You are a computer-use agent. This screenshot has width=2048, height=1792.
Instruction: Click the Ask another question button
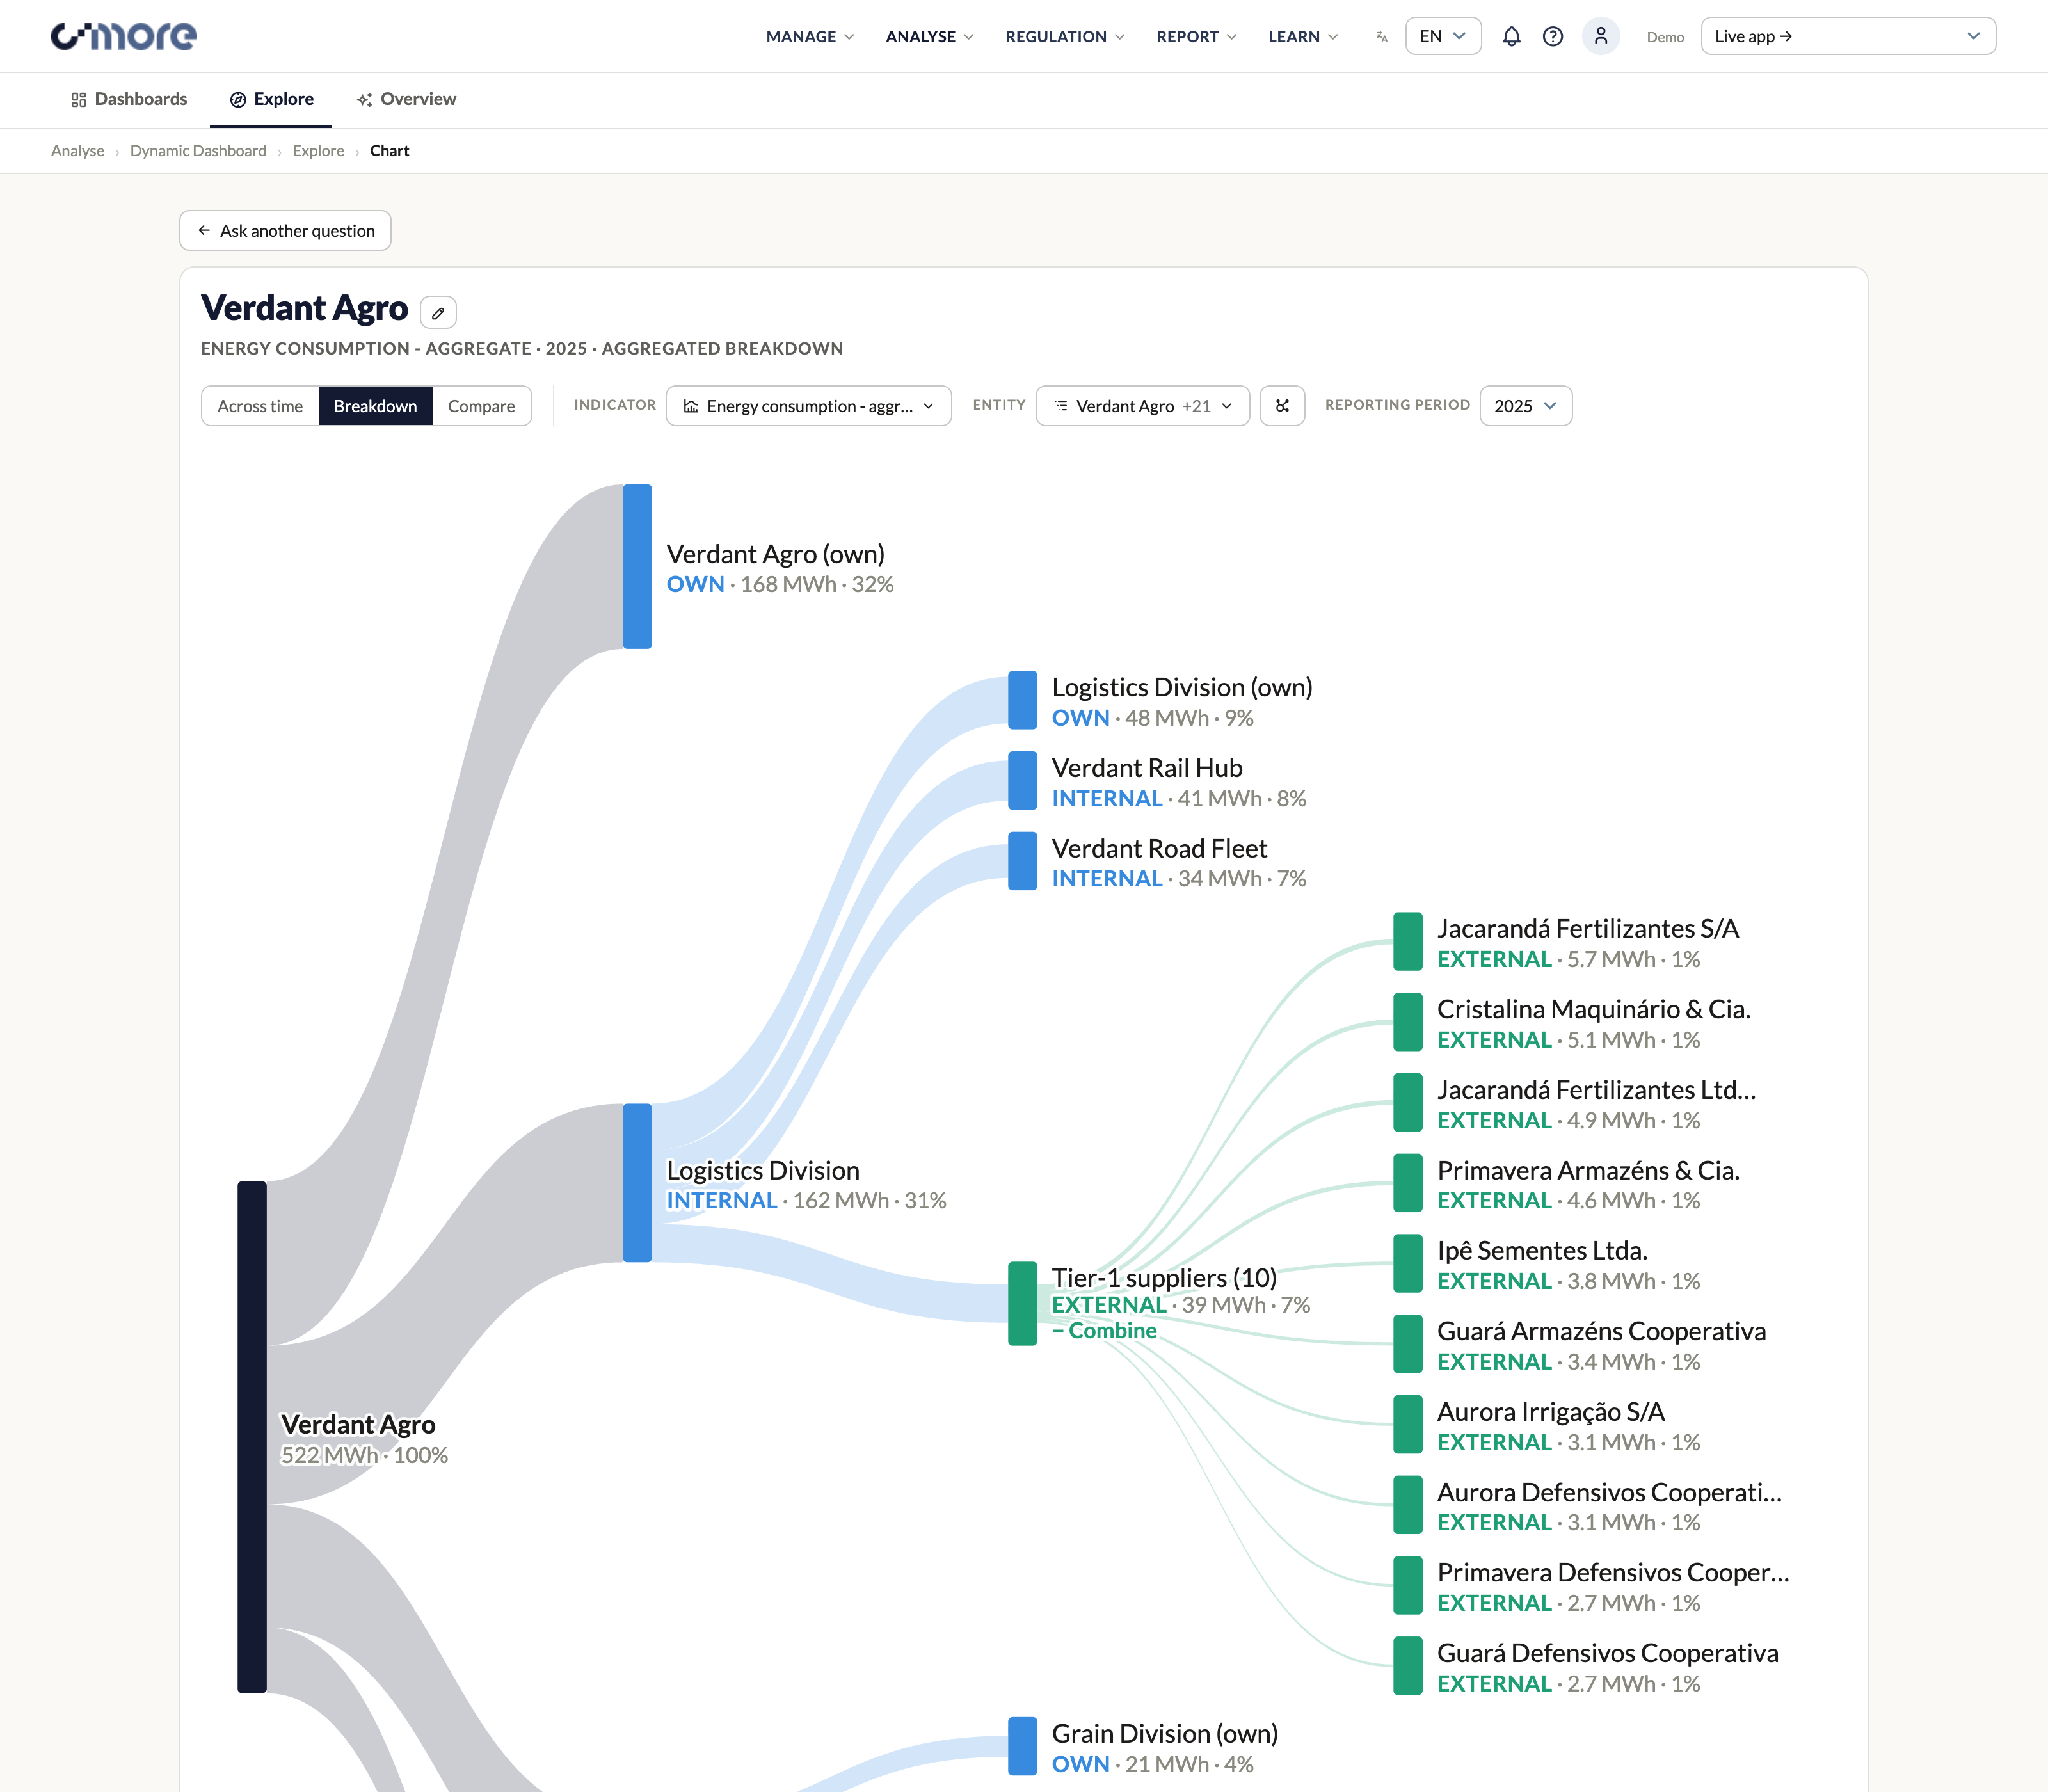click(285, 231)
